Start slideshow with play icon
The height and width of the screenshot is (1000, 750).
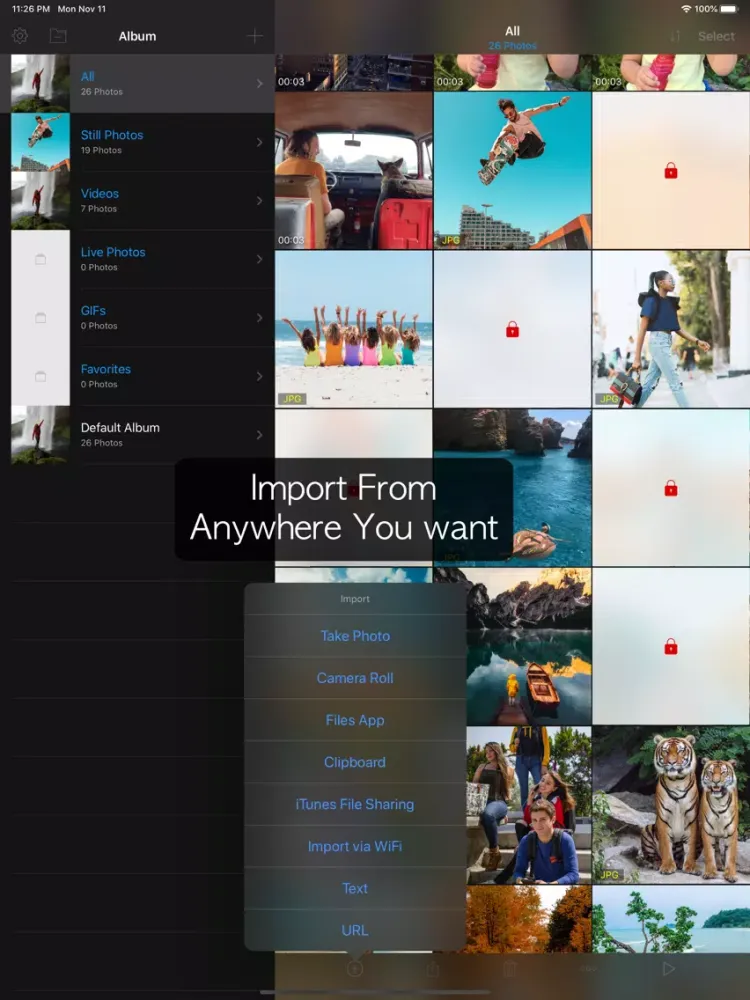pos(668,969)
